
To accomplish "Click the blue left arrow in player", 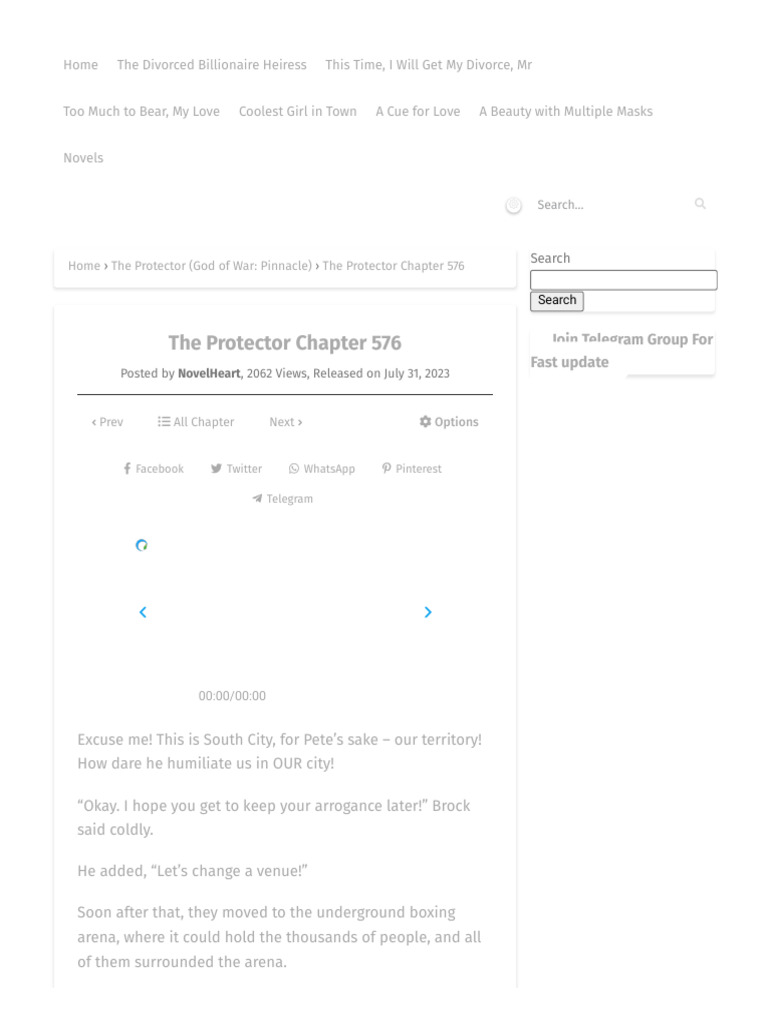I will pos(143,612).
